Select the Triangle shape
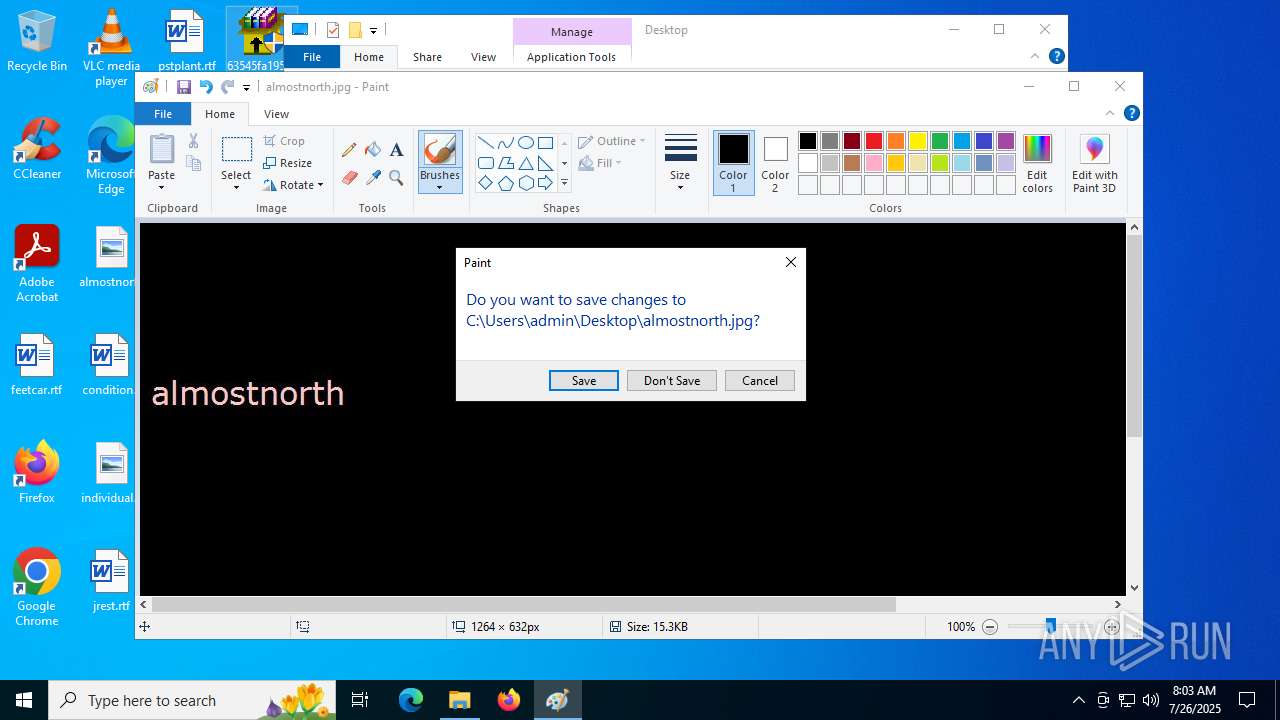The width and height of the screenshot is (1280, 720). tap(525, 163)
